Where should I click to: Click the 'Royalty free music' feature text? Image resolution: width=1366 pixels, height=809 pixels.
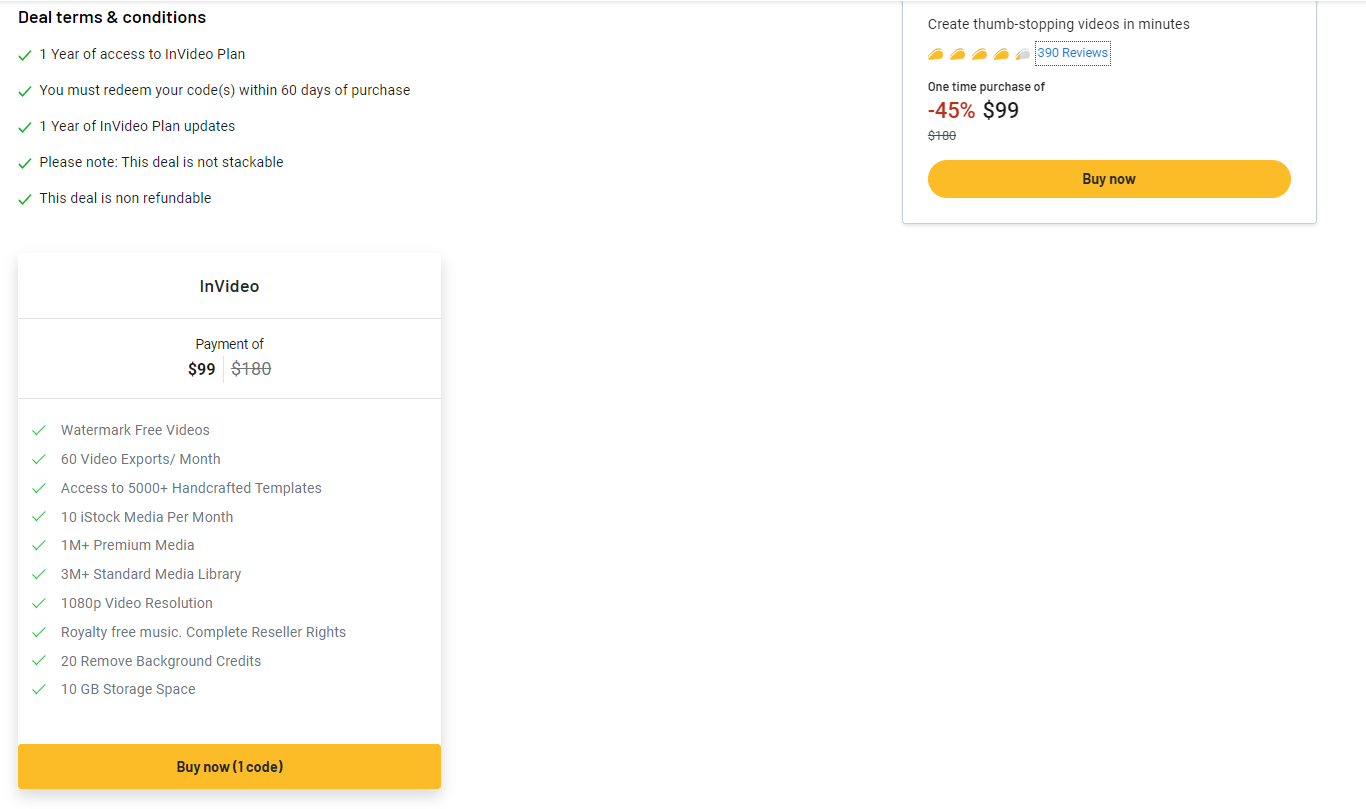coord(203,632)
